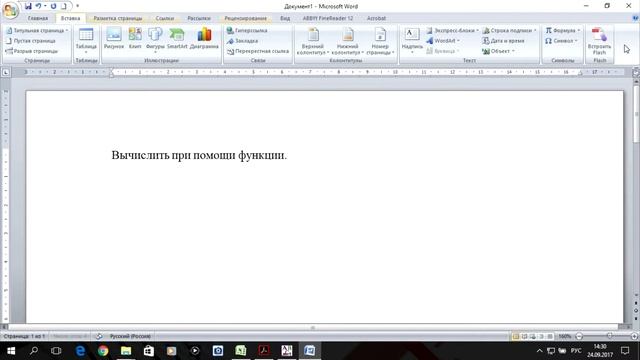The width and height of the screenshot is (640, 360).
Task: Insert a Диаграмма chart
Action: pos(204,38)
